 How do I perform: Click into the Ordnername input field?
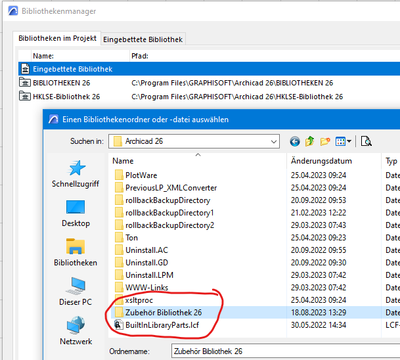tap(286, 351)
